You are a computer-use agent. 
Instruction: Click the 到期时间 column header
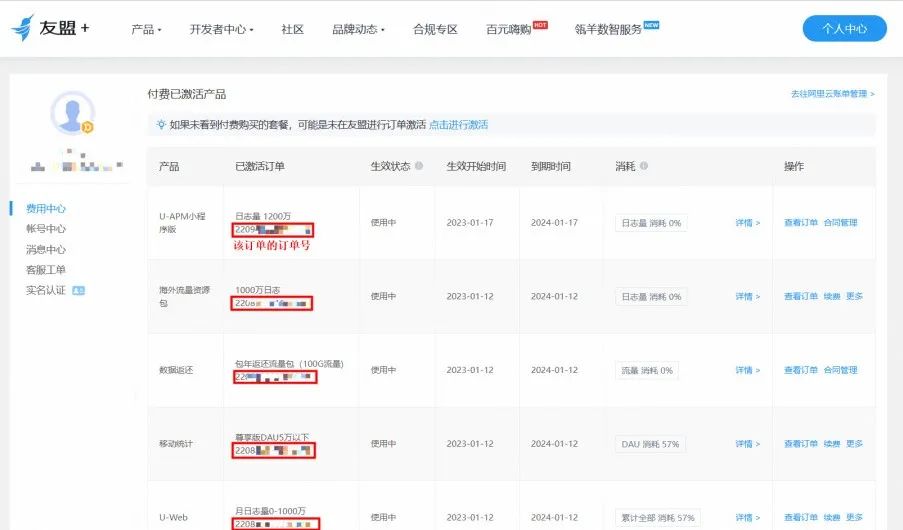click(x=551, y=166)
